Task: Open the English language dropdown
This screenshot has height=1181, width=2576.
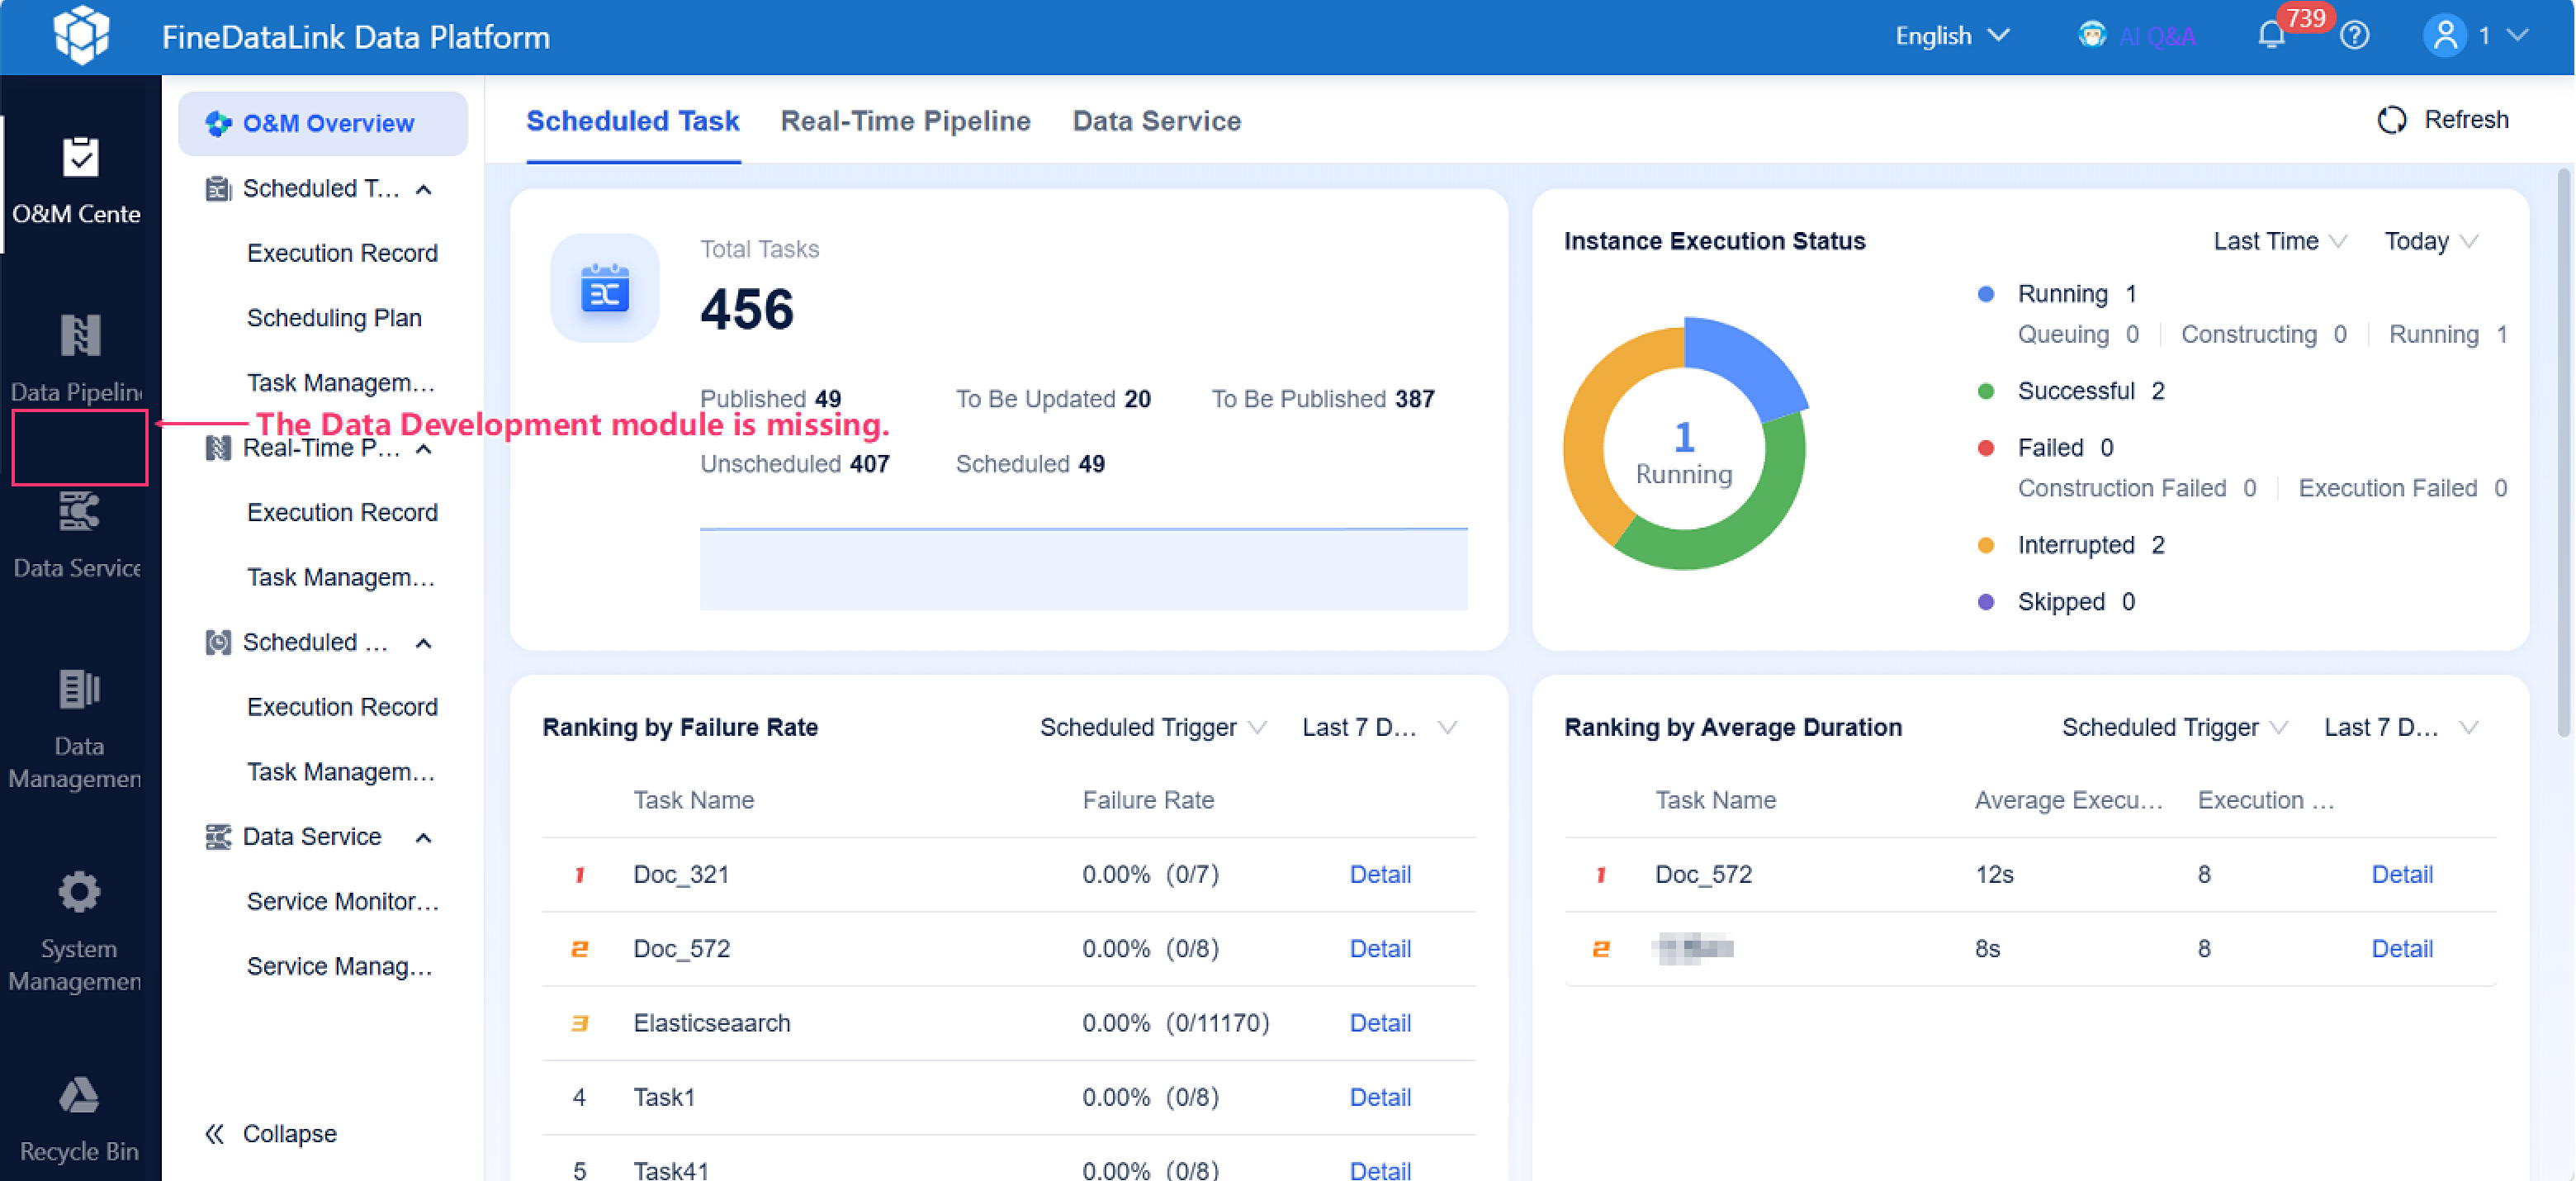Action: 1952,36
